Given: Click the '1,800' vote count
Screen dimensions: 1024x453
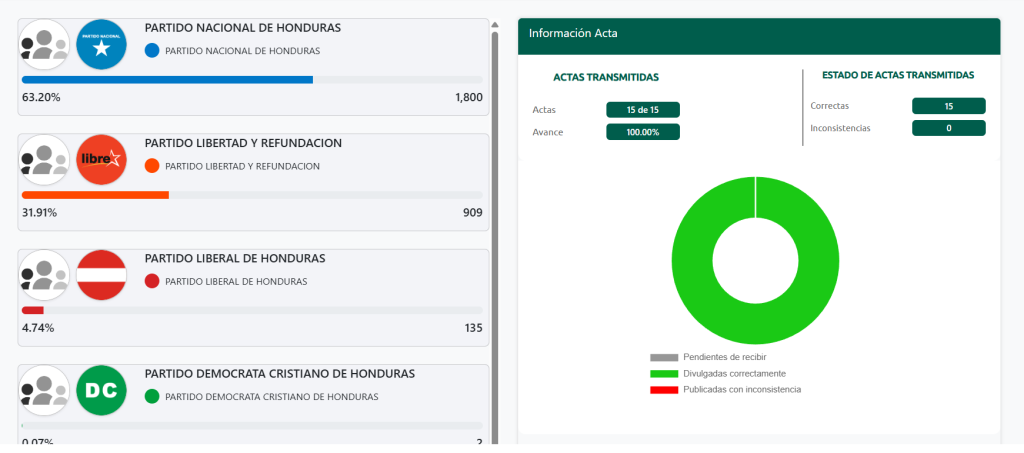Looking at the screenshot, I should tap(469, 97).
